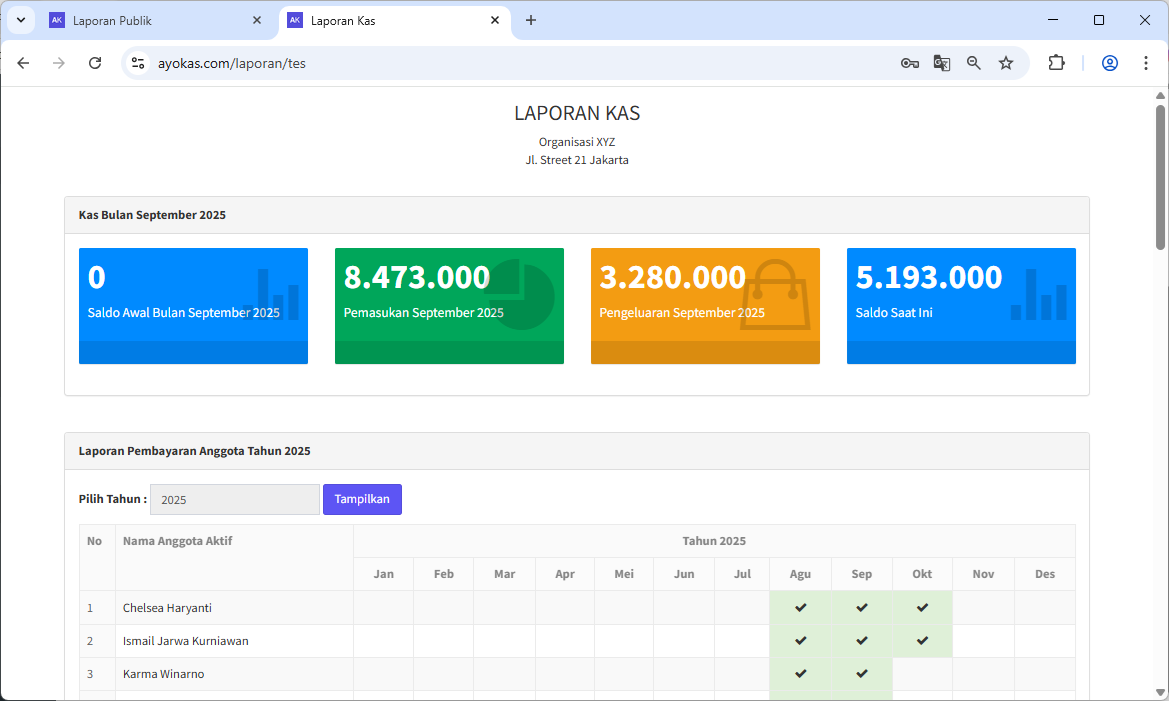1169x701 pixels.
Task: Click Ismail Jarwa Kurniawan's Okt checkmark
Action: click(922, 640)
